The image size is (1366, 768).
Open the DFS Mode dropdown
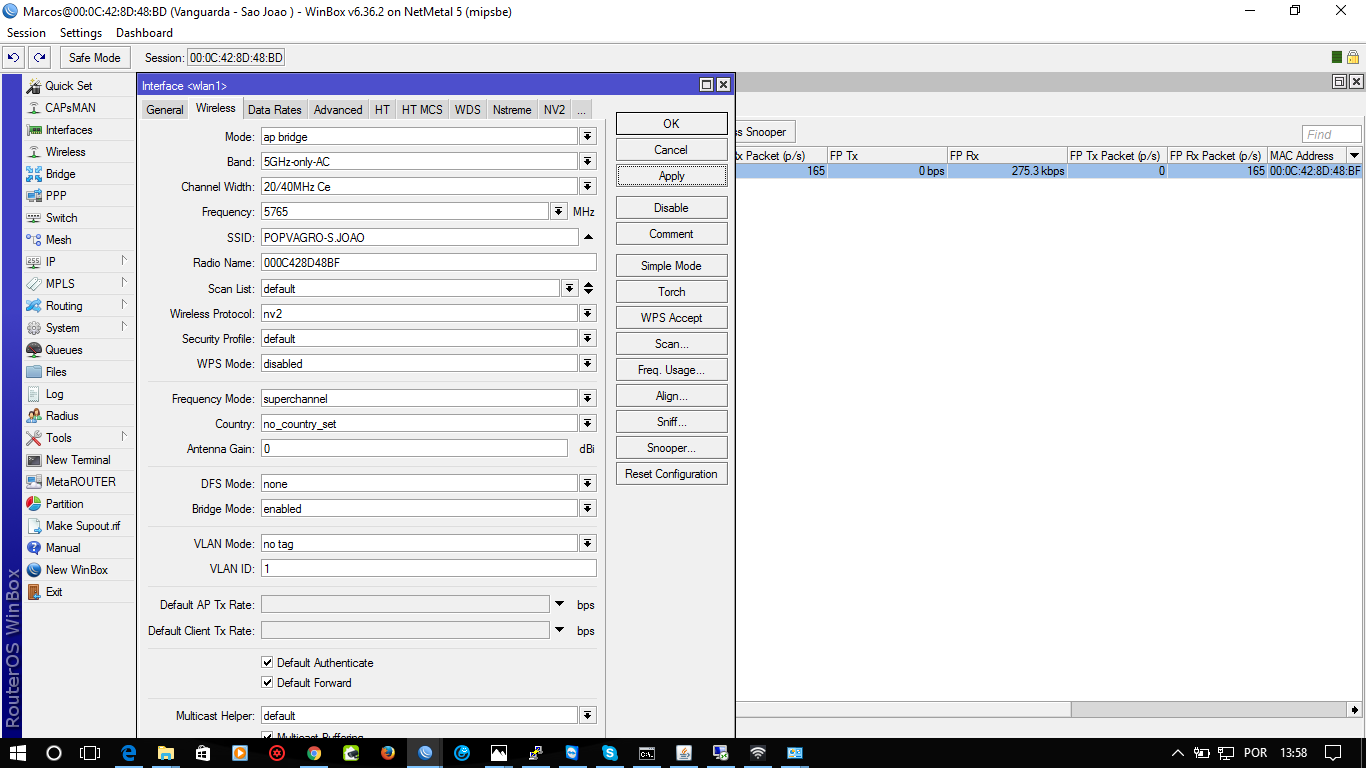pos(588,484)
